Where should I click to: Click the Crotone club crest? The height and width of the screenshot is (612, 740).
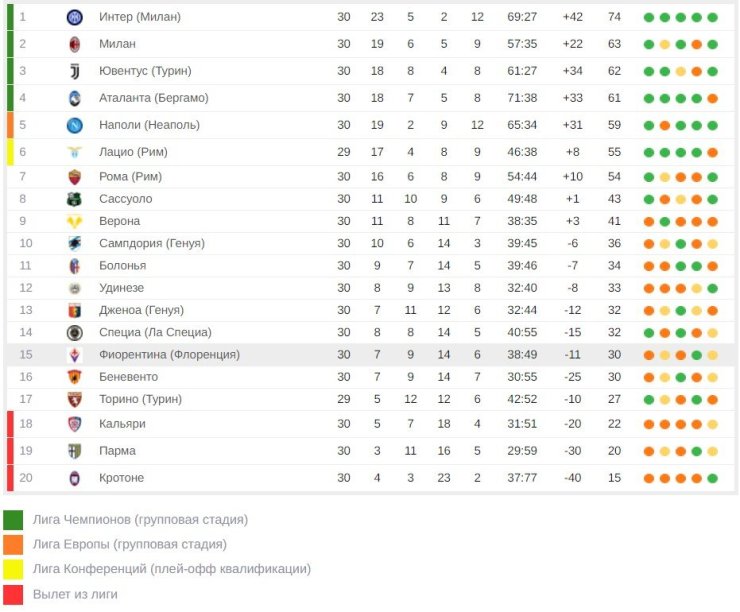coord(75,478)
